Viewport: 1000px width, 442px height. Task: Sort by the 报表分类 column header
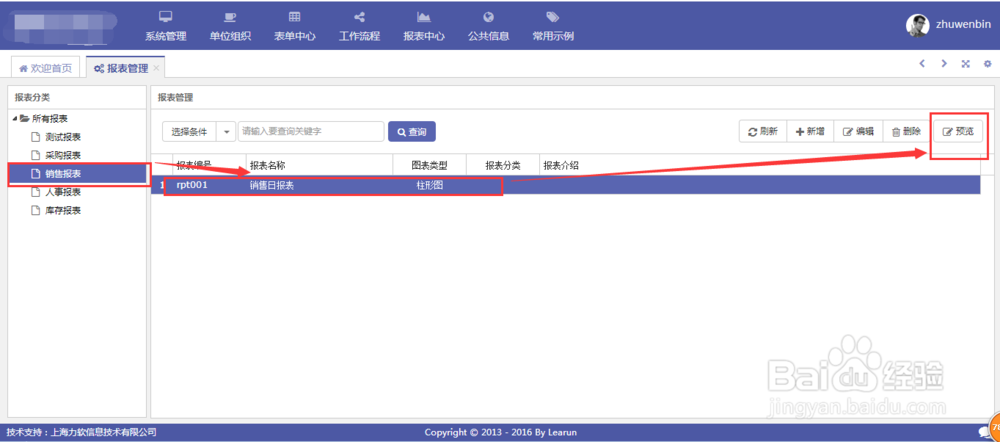[503, 165]
